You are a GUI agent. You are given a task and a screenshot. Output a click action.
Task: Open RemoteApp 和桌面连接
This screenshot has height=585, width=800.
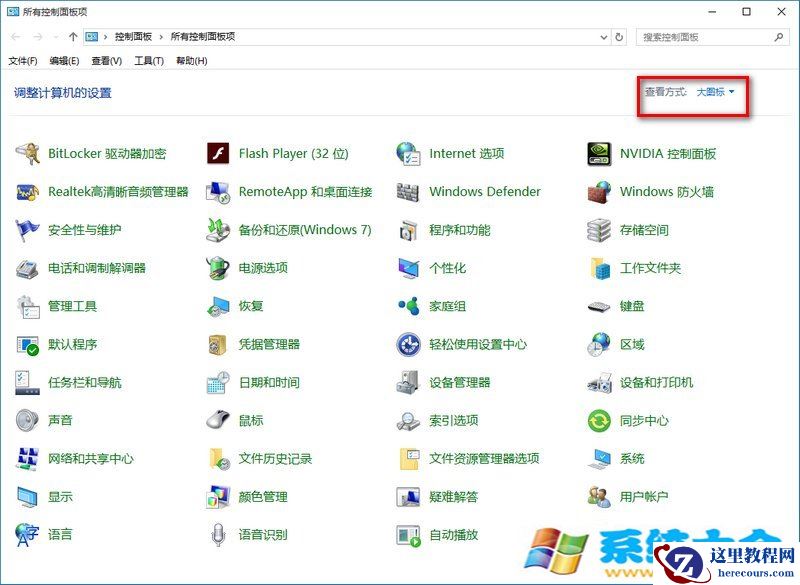[x=303, y=191]
